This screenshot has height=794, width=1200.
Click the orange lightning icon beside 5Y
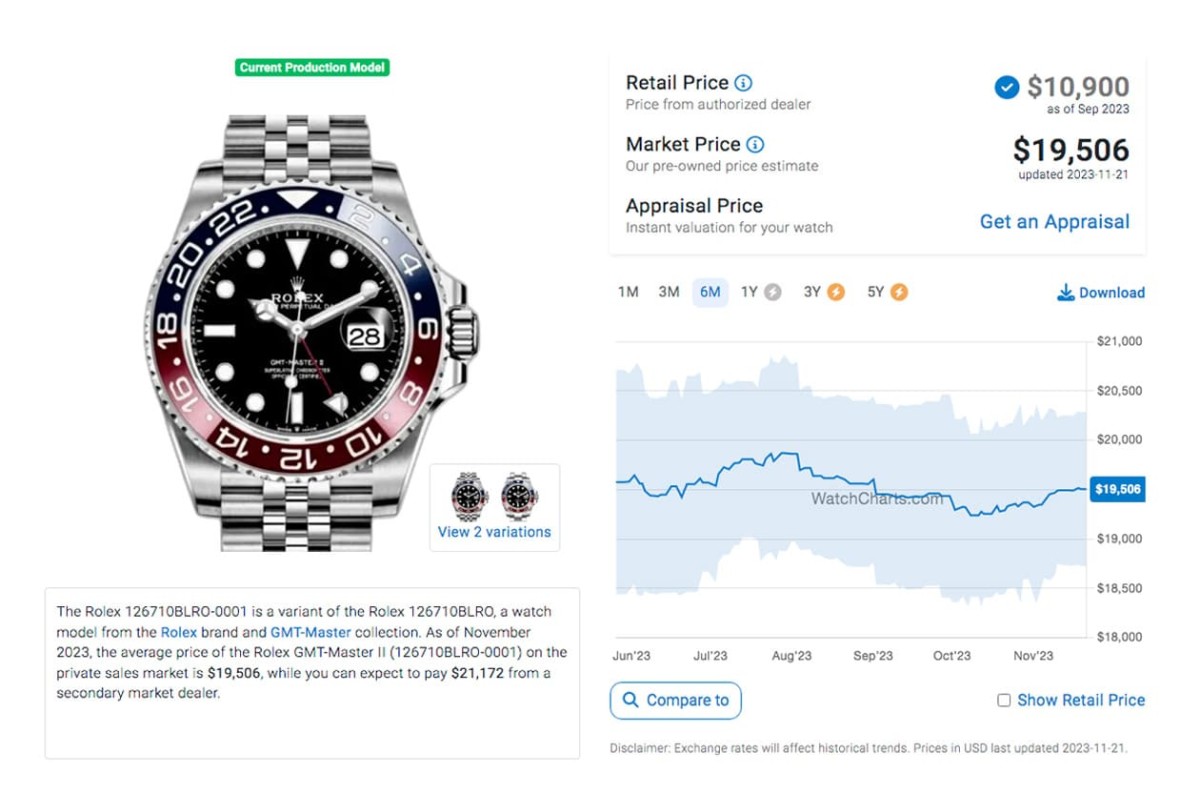point(899,292)
